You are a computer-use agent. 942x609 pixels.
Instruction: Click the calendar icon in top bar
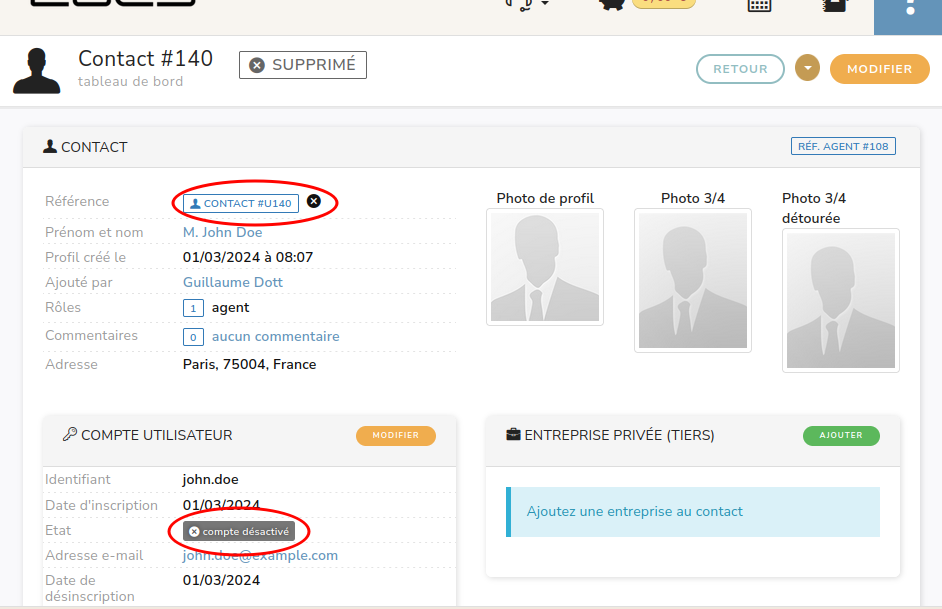coord(759,5)
